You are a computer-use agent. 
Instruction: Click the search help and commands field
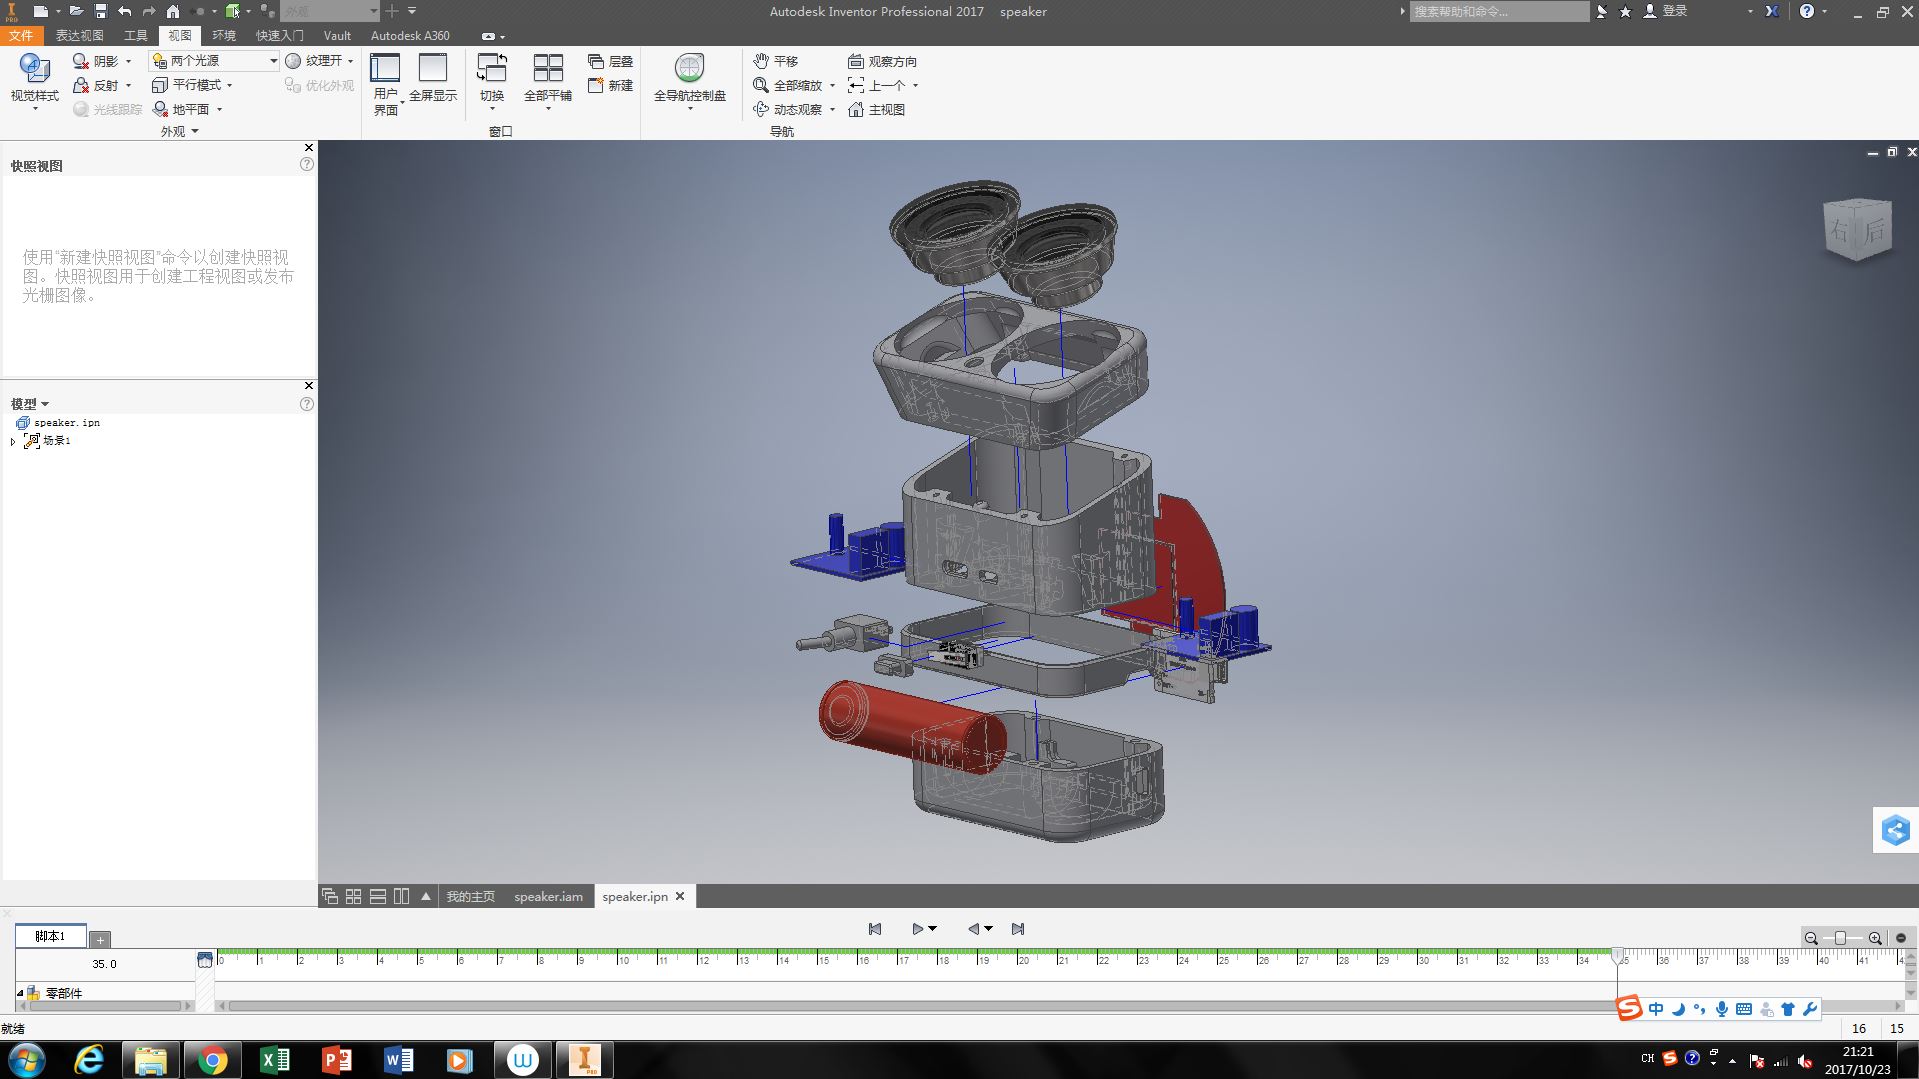[1499, 11]
